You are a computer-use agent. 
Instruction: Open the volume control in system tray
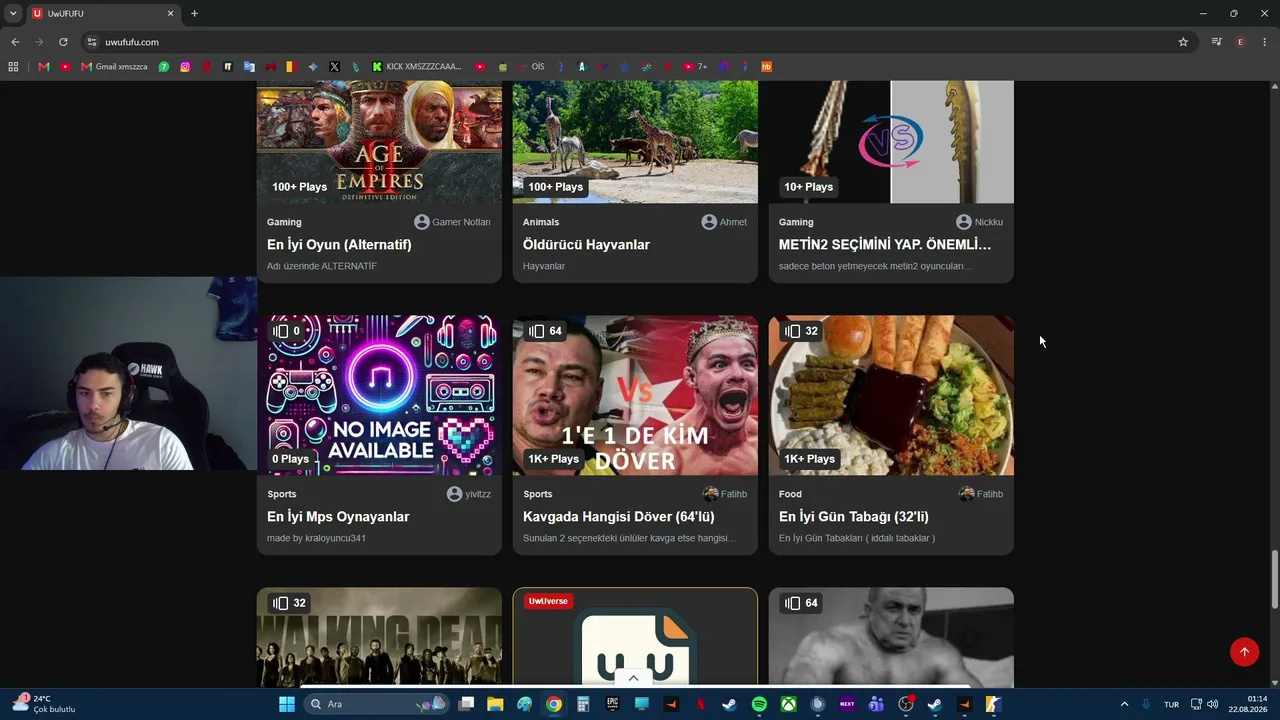pos(1213,704)
